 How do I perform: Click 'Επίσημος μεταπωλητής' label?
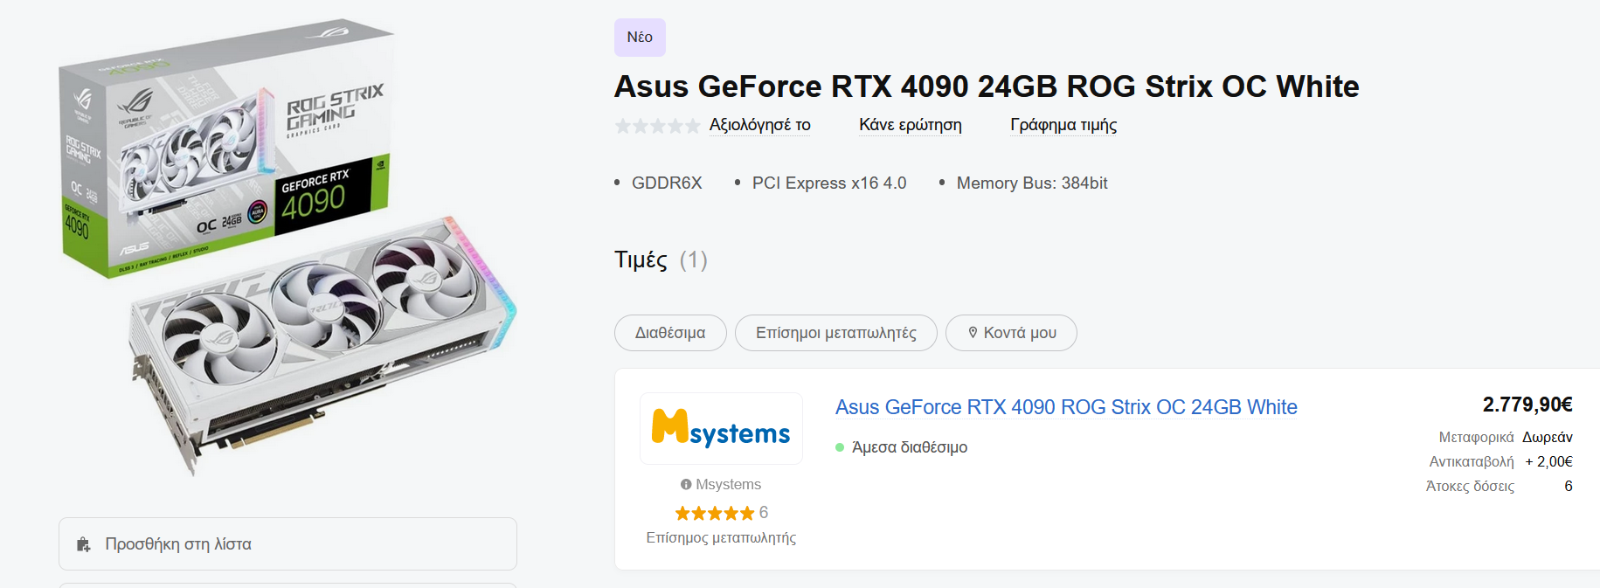pyautogui.click(x=721, y=538)
